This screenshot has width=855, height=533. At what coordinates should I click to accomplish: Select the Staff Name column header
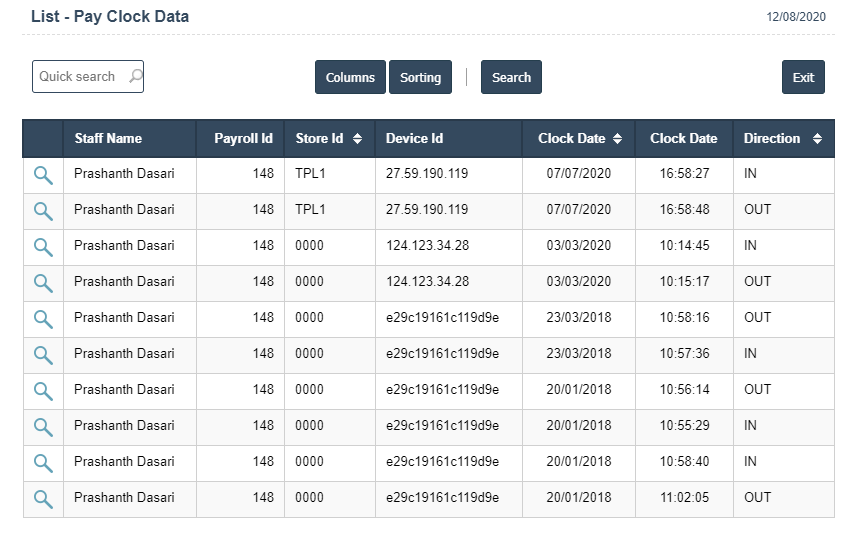(108, 139)
